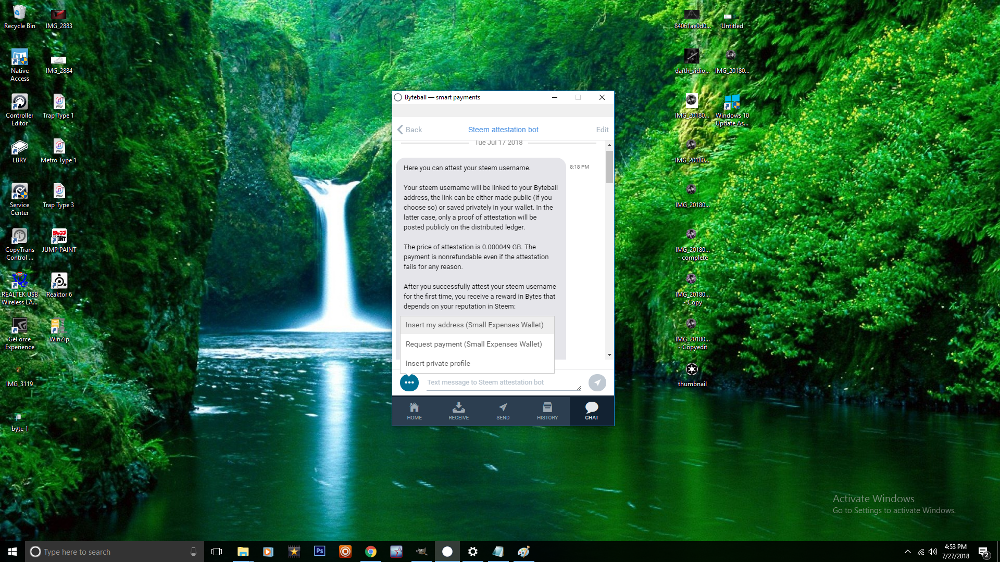Click the send message arrow button
Viewport: 1000px width, 562px height.
tap(597, 382)
